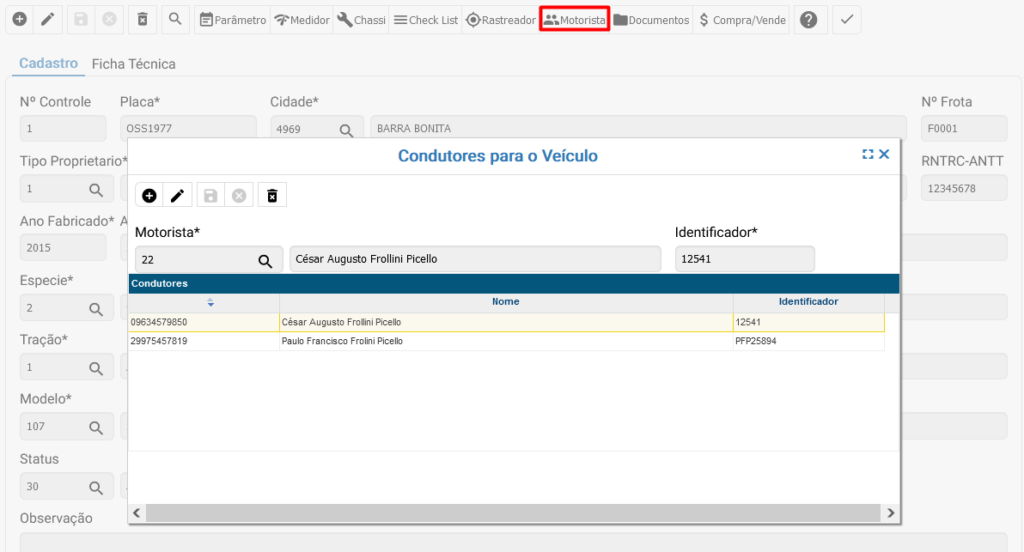
Task: Add a new driver in Condutores dialog
Action: click(149, 195)
